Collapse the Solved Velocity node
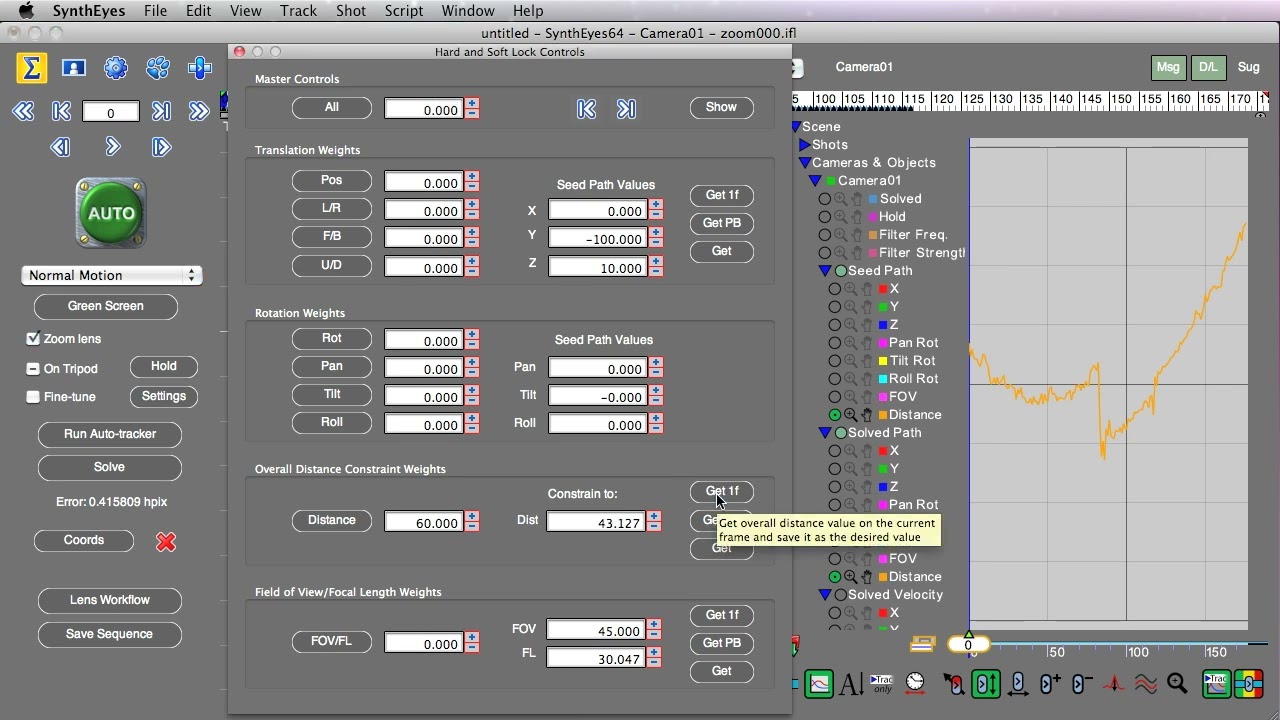The image size is (1280, 720). 825,595
